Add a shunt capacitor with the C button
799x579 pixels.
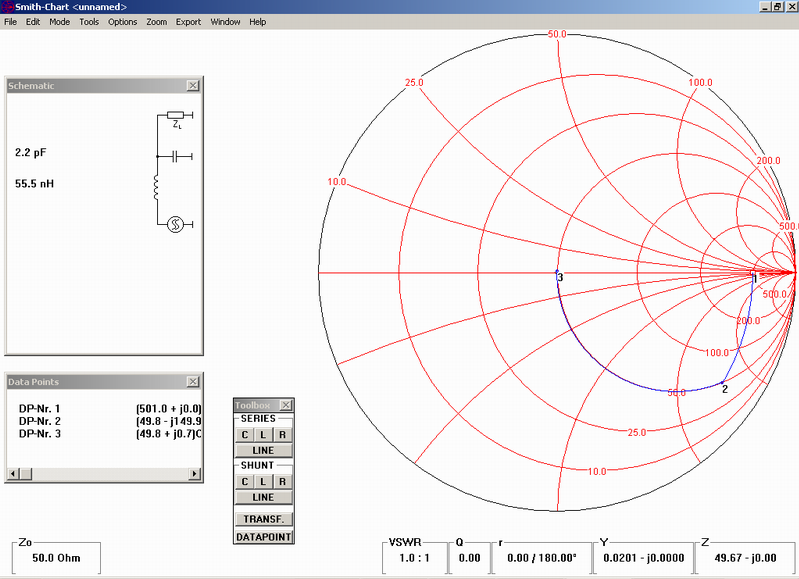[245, 482]
